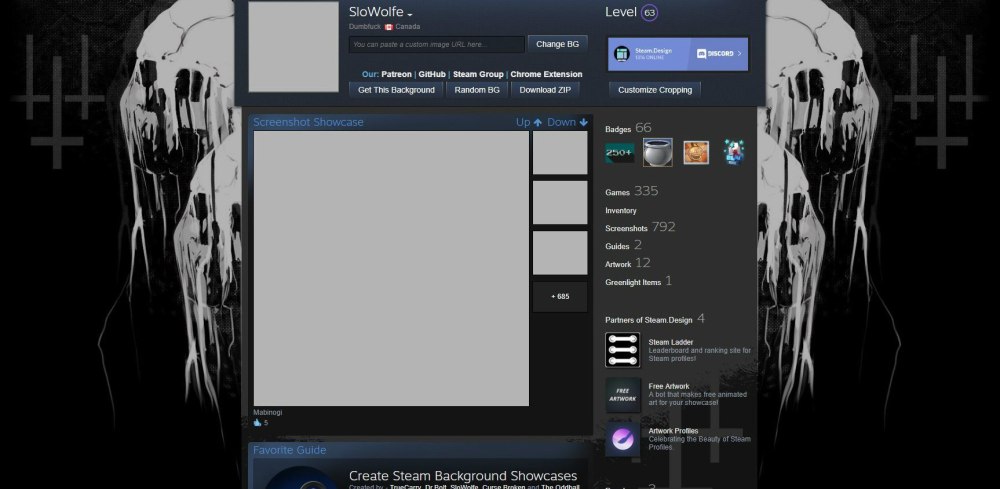Open the Screenshots 792 link
The height and width of the screenshot is (489, 1000).
tap(640, 227)
